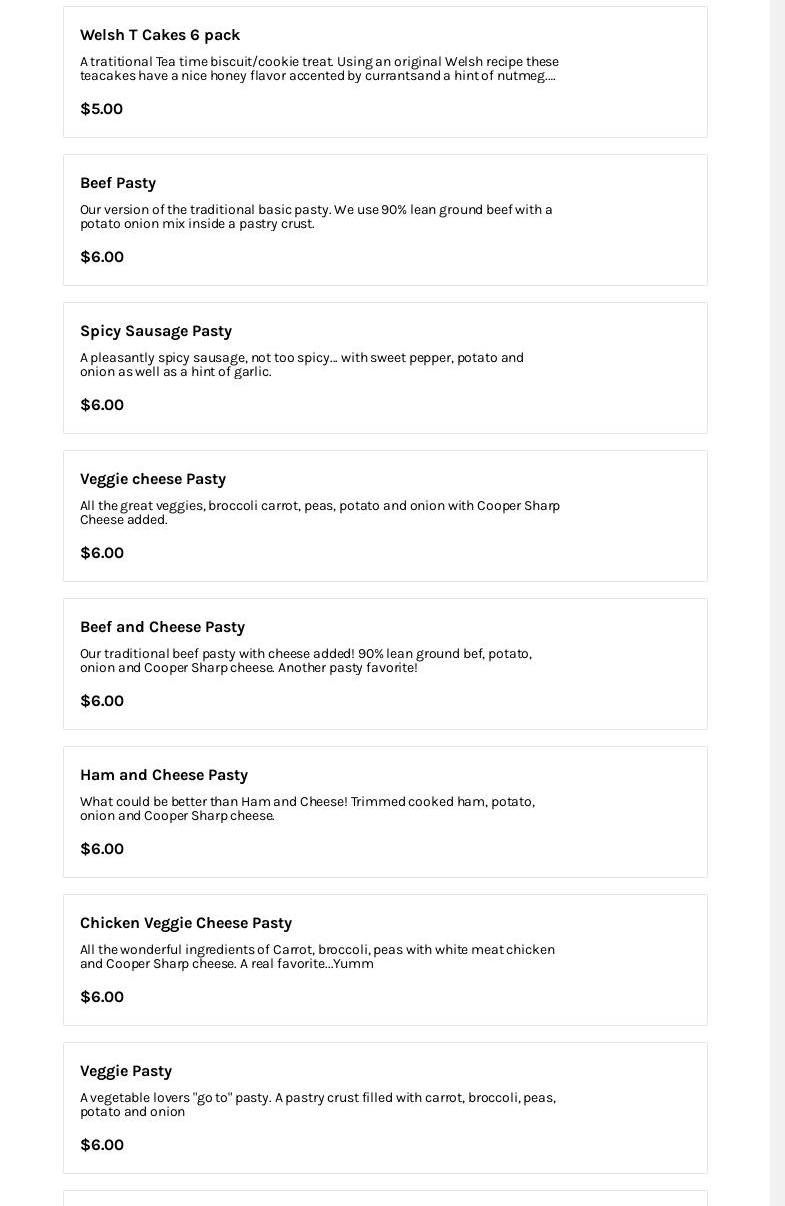Choose the Beef and Cheese Pasty title
785x1206 pixels.
[162, 627]
